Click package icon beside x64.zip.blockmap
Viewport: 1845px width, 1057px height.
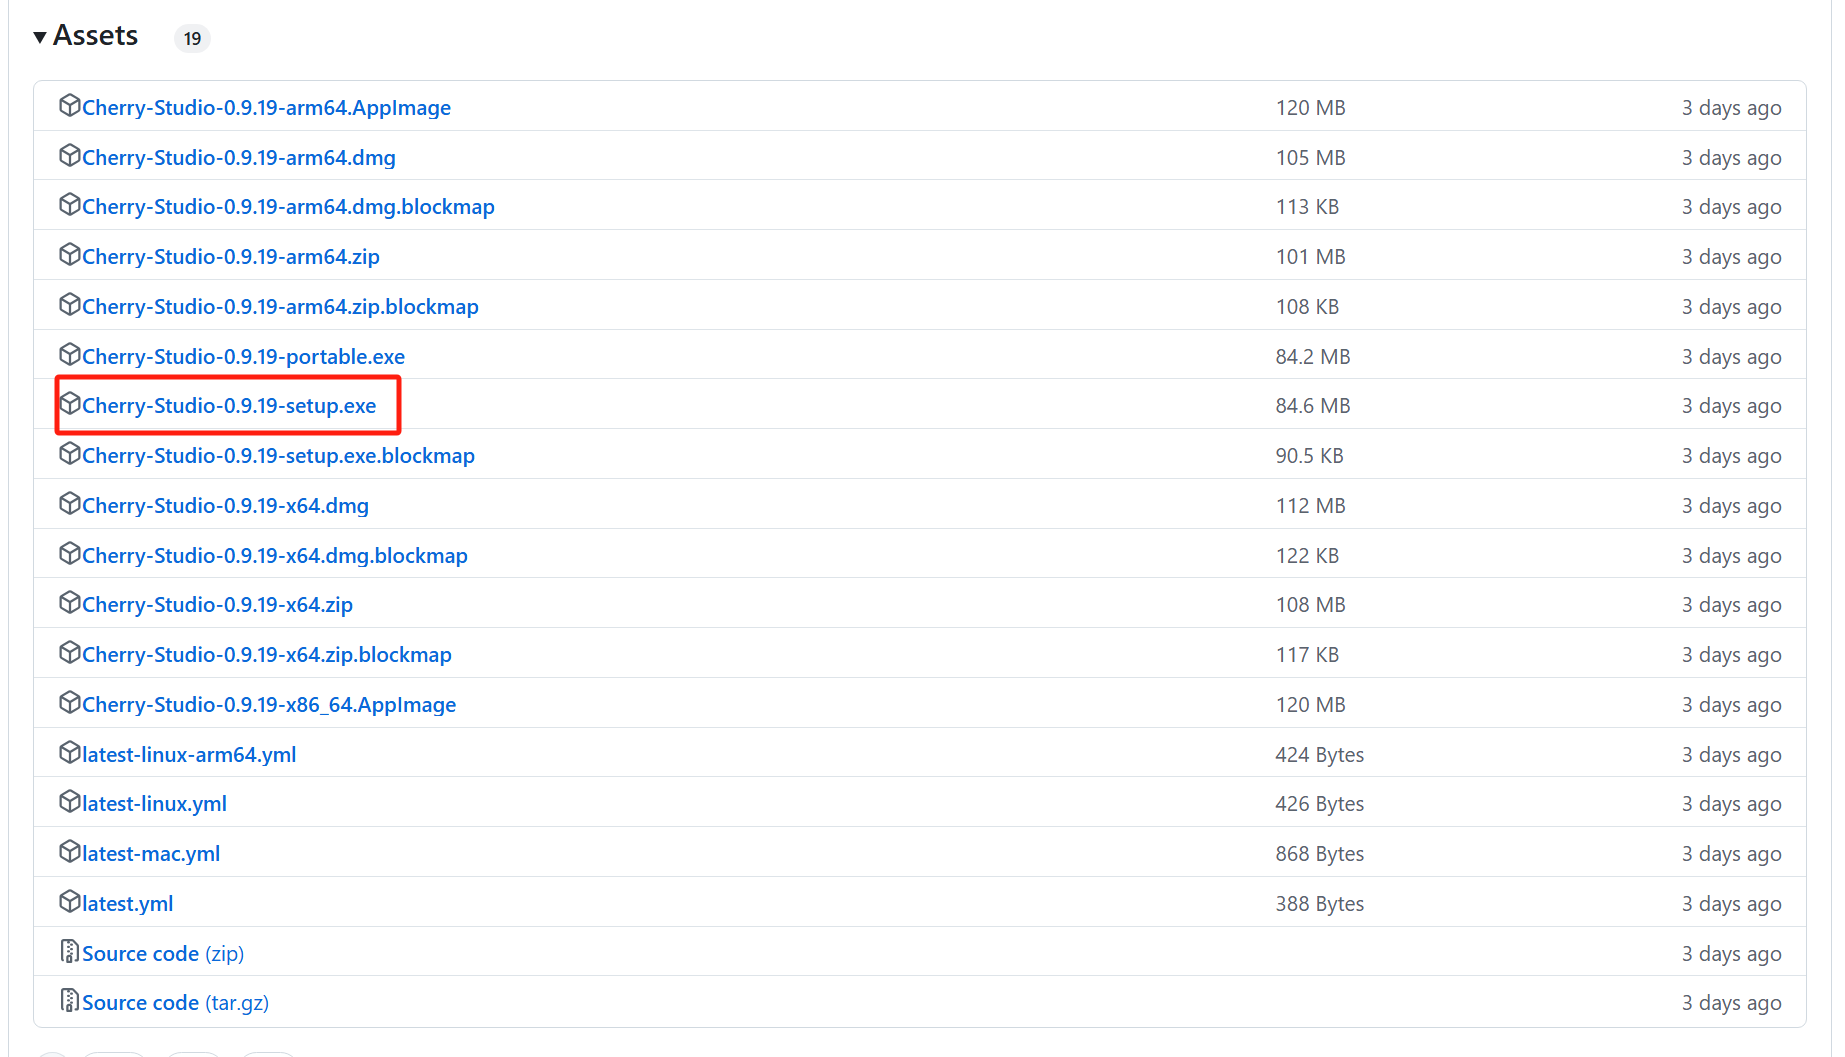coord(69,652)
